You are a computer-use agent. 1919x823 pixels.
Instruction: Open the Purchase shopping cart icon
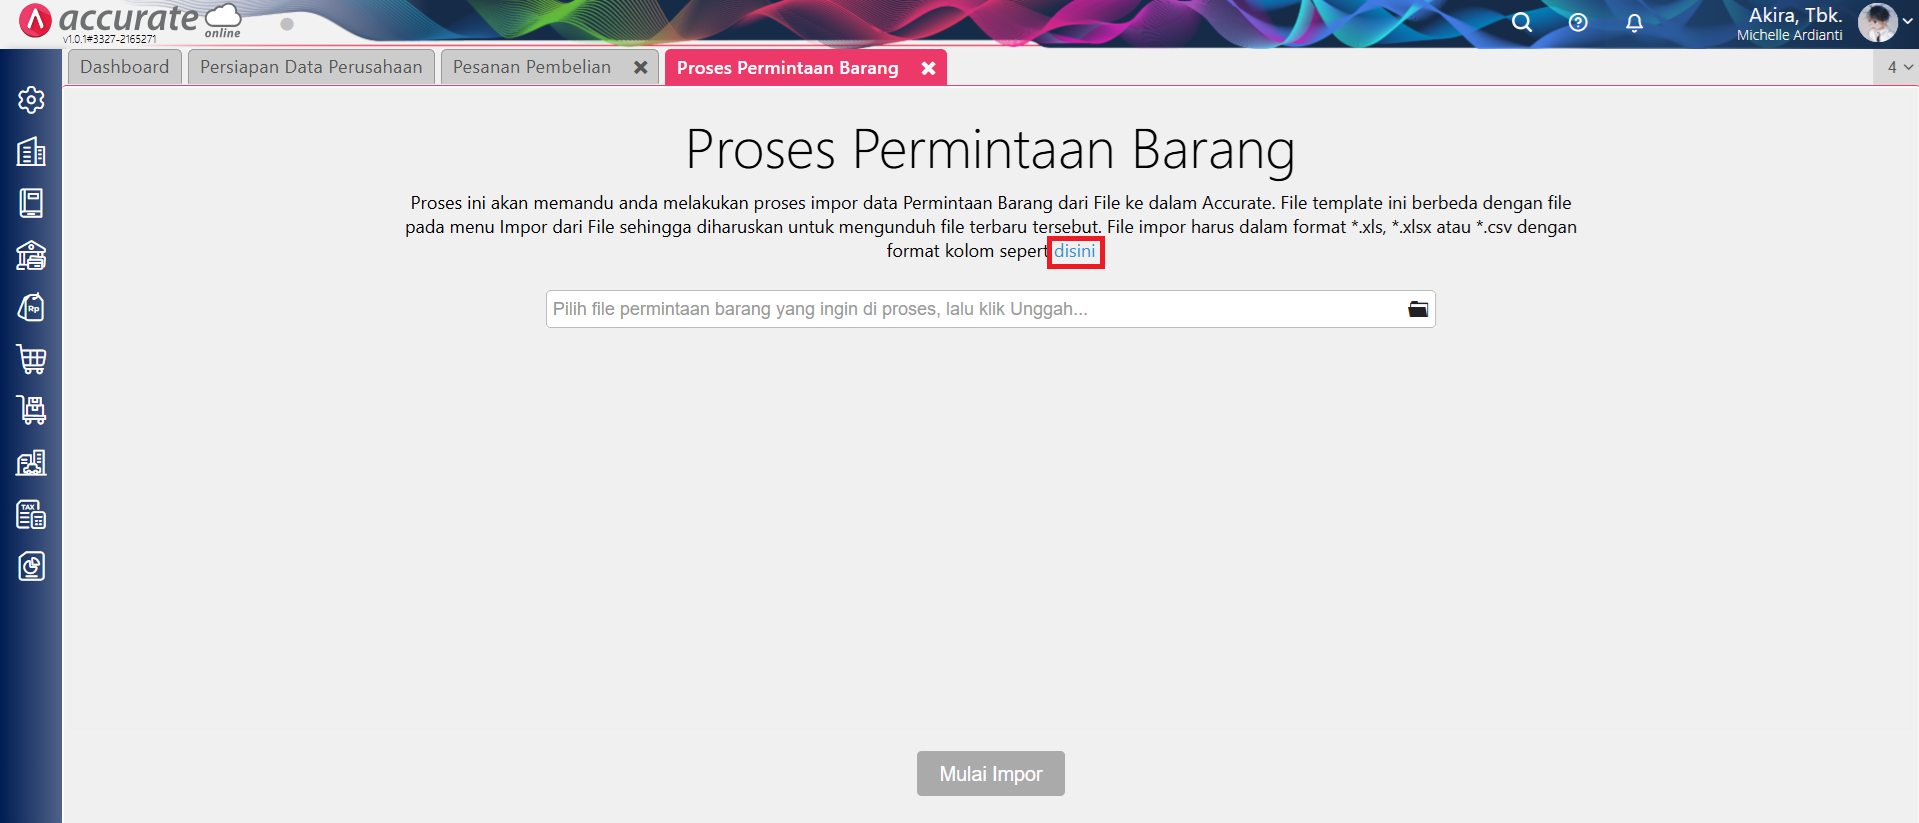[x=31, y=359]
